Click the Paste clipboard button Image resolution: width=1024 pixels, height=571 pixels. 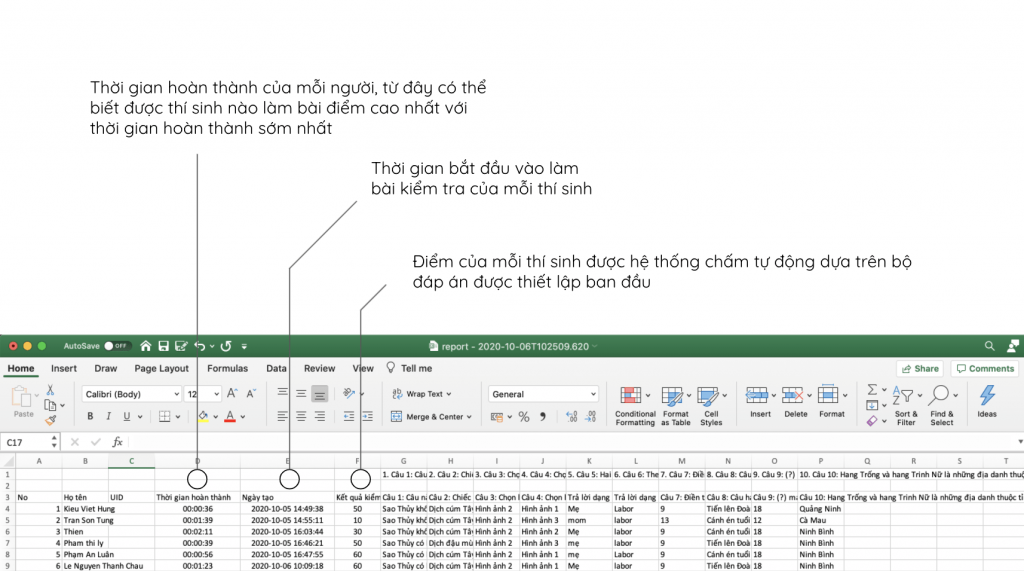pos(23,401)
